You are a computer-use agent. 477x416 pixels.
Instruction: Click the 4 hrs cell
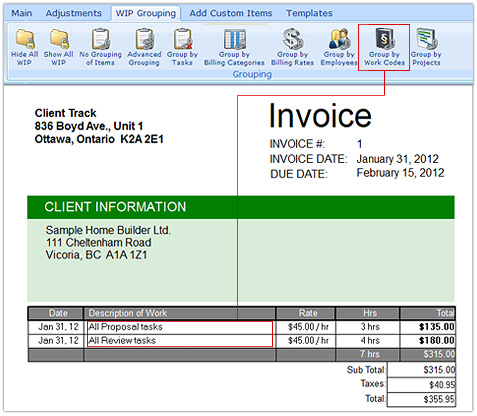coord(368,341)
